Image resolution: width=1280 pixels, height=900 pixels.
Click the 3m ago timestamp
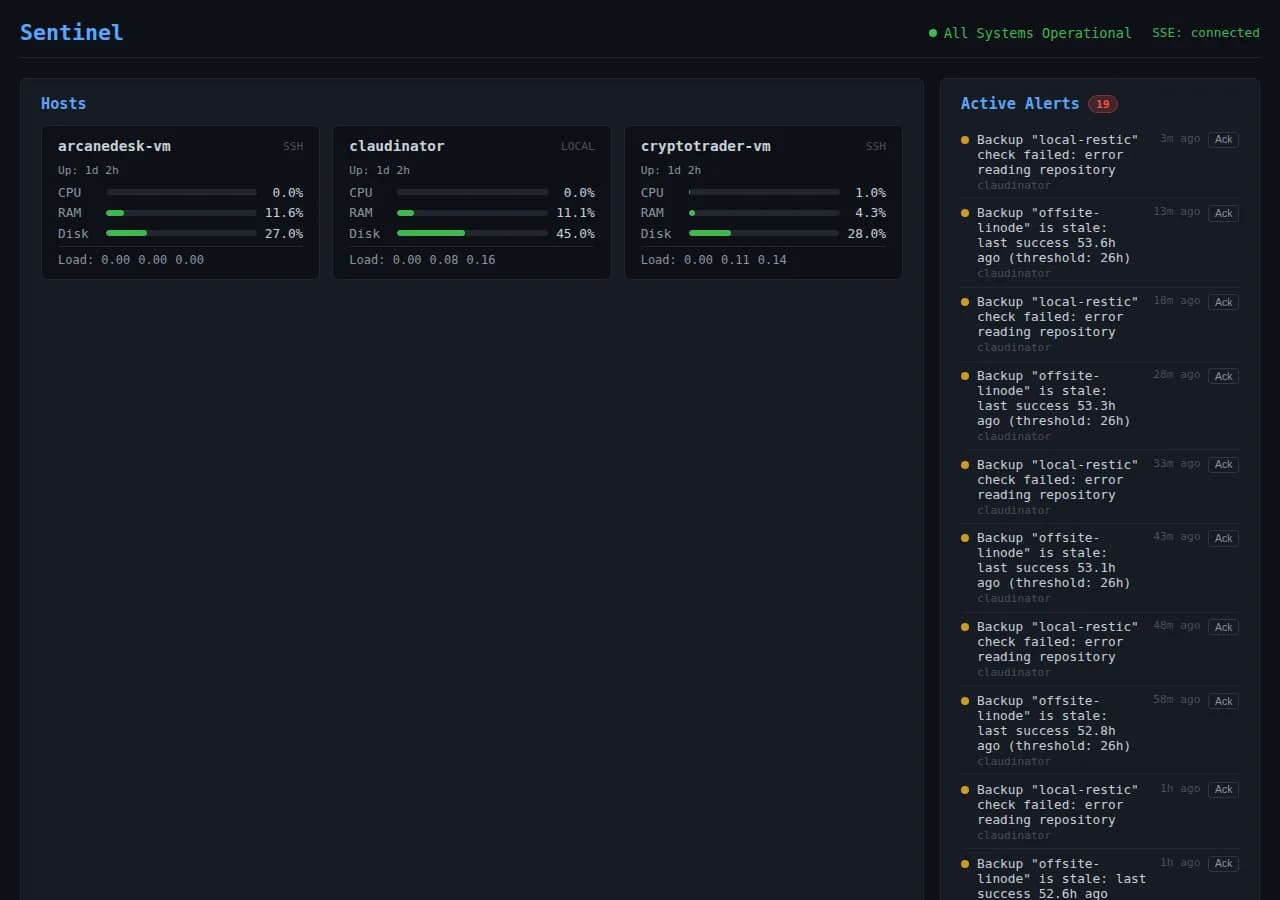coord(1180,139)
